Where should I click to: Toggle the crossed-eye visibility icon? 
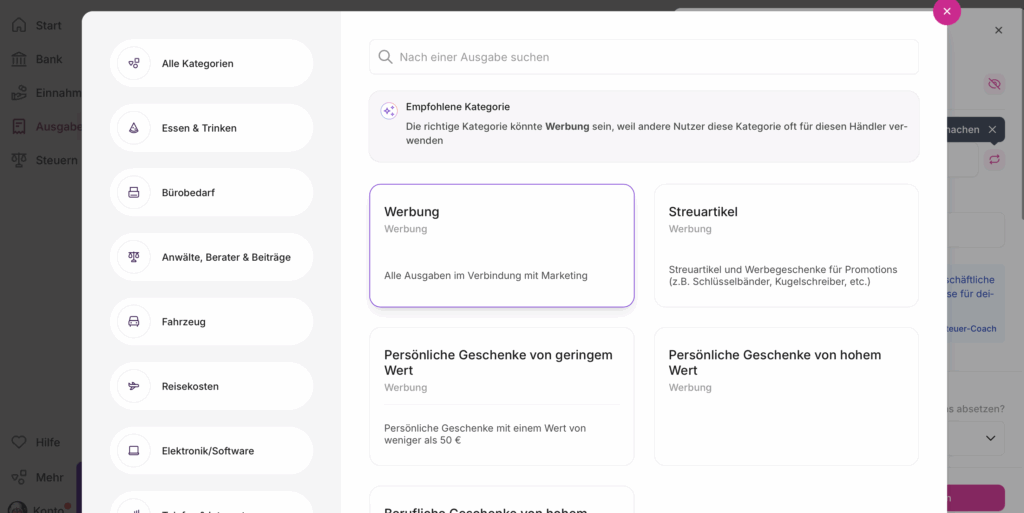[x=993, y=84]
